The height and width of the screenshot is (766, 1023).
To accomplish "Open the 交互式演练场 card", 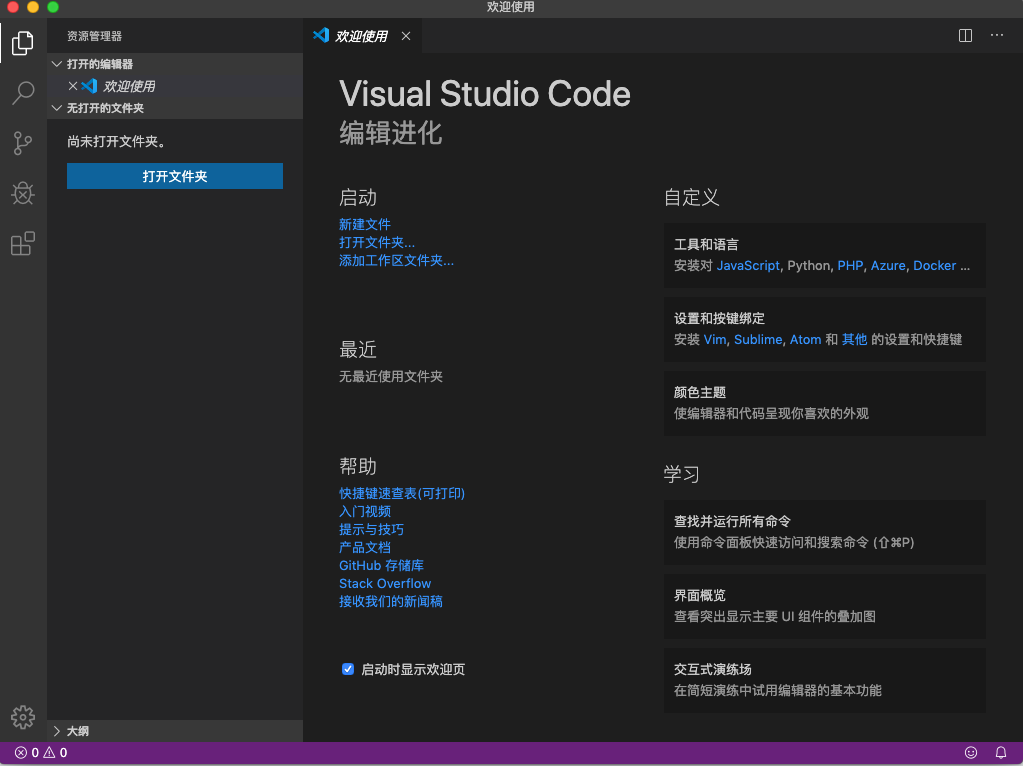I will (x=825, y=680).
